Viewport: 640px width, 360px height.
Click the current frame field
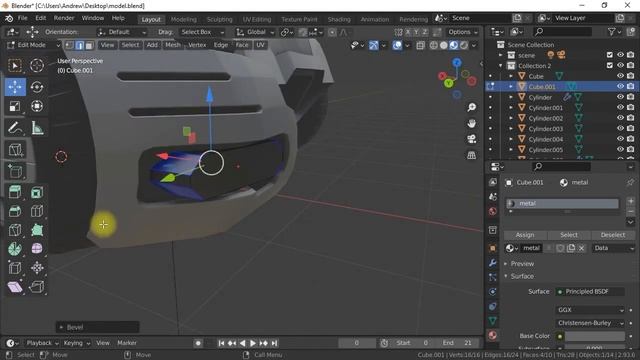point(357,343)
